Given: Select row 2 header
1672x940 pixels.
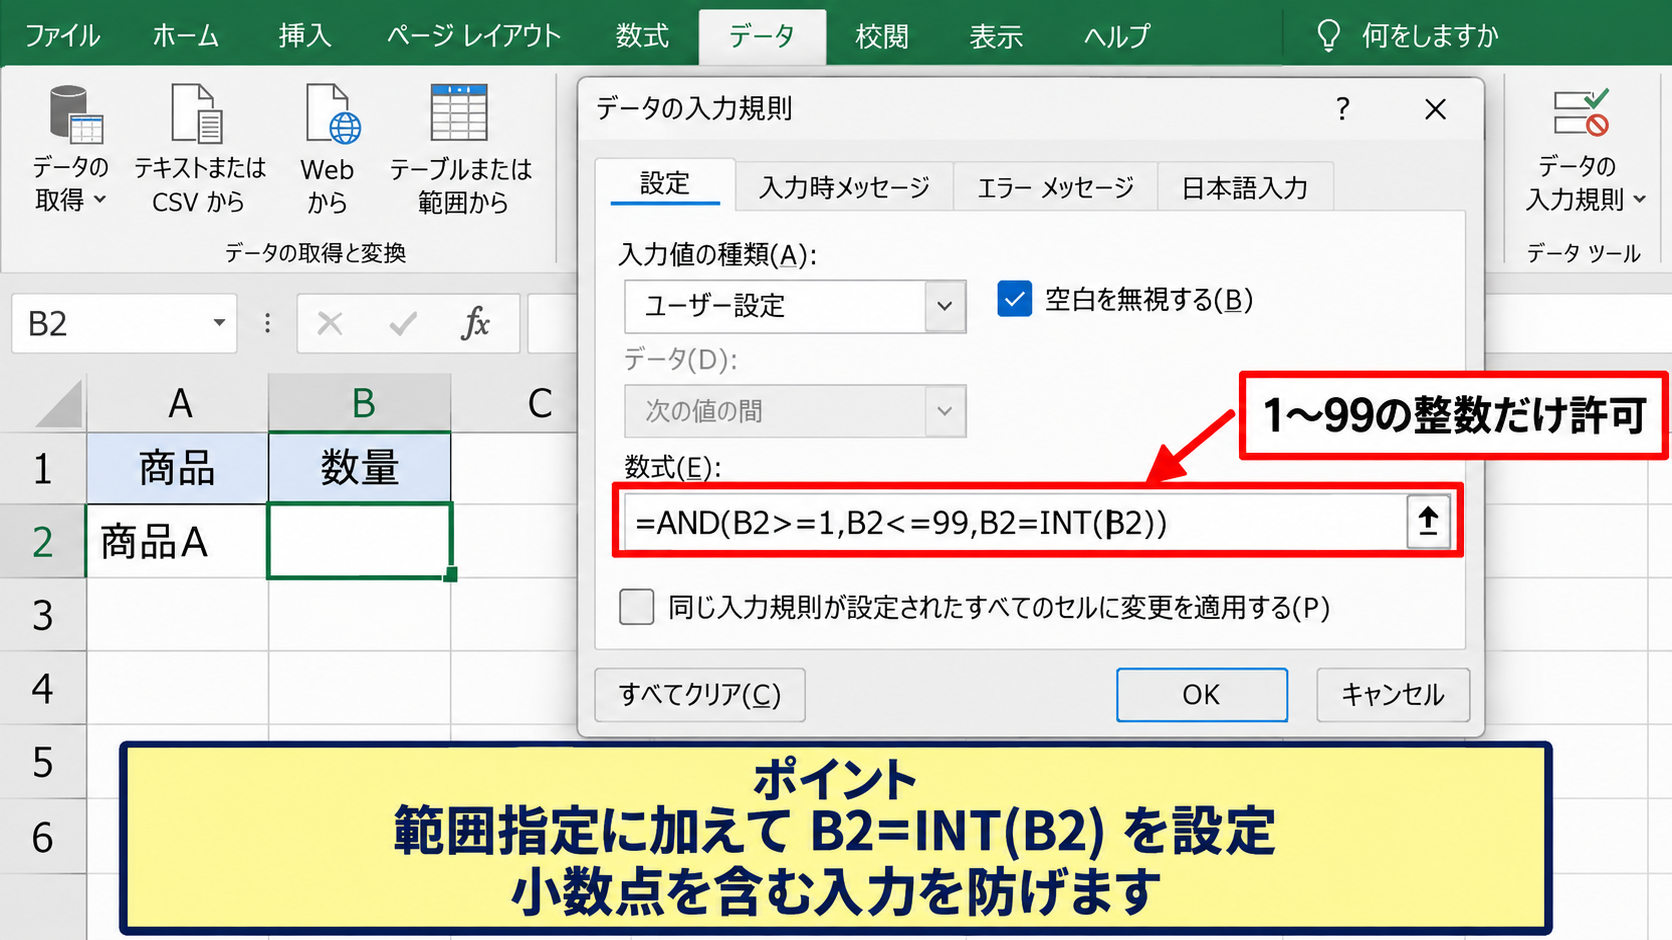Looking at the screenshot, I should tap(43, 541).
